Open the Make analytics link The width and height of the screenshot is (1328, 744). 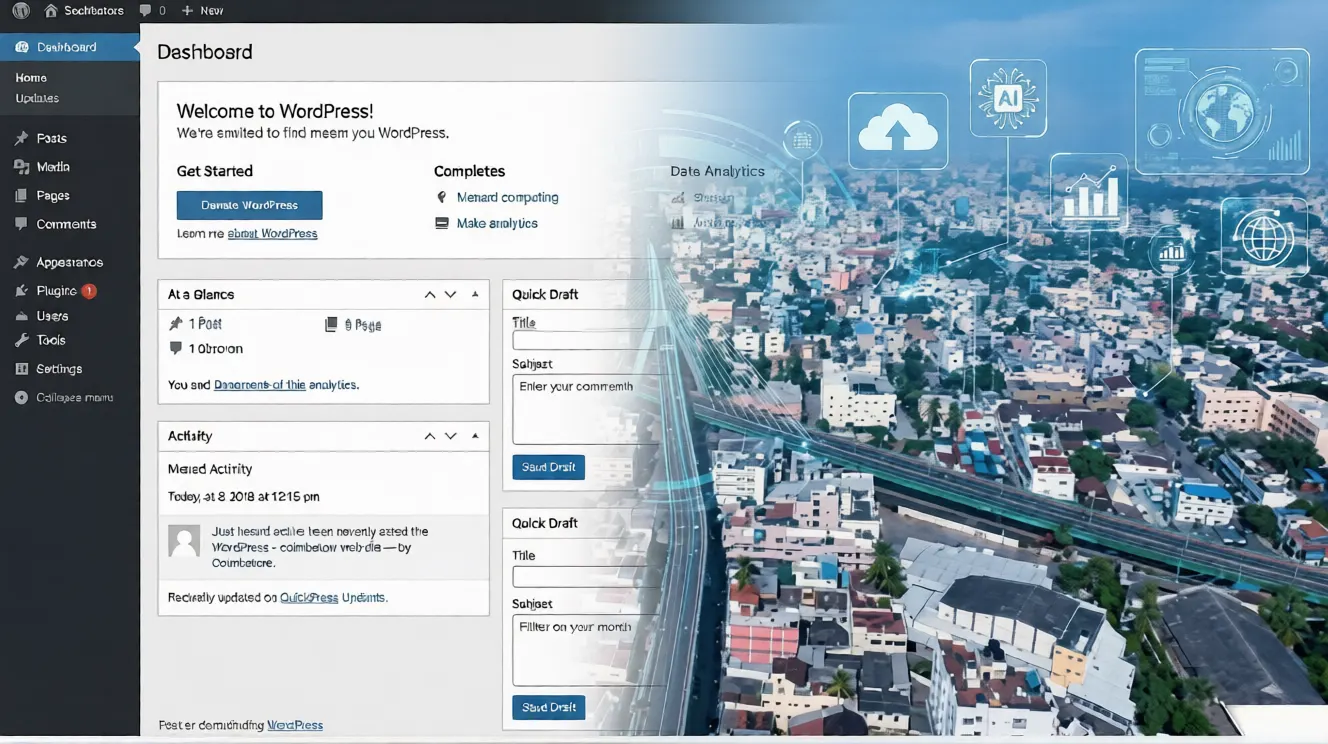(x=497, y=223)
